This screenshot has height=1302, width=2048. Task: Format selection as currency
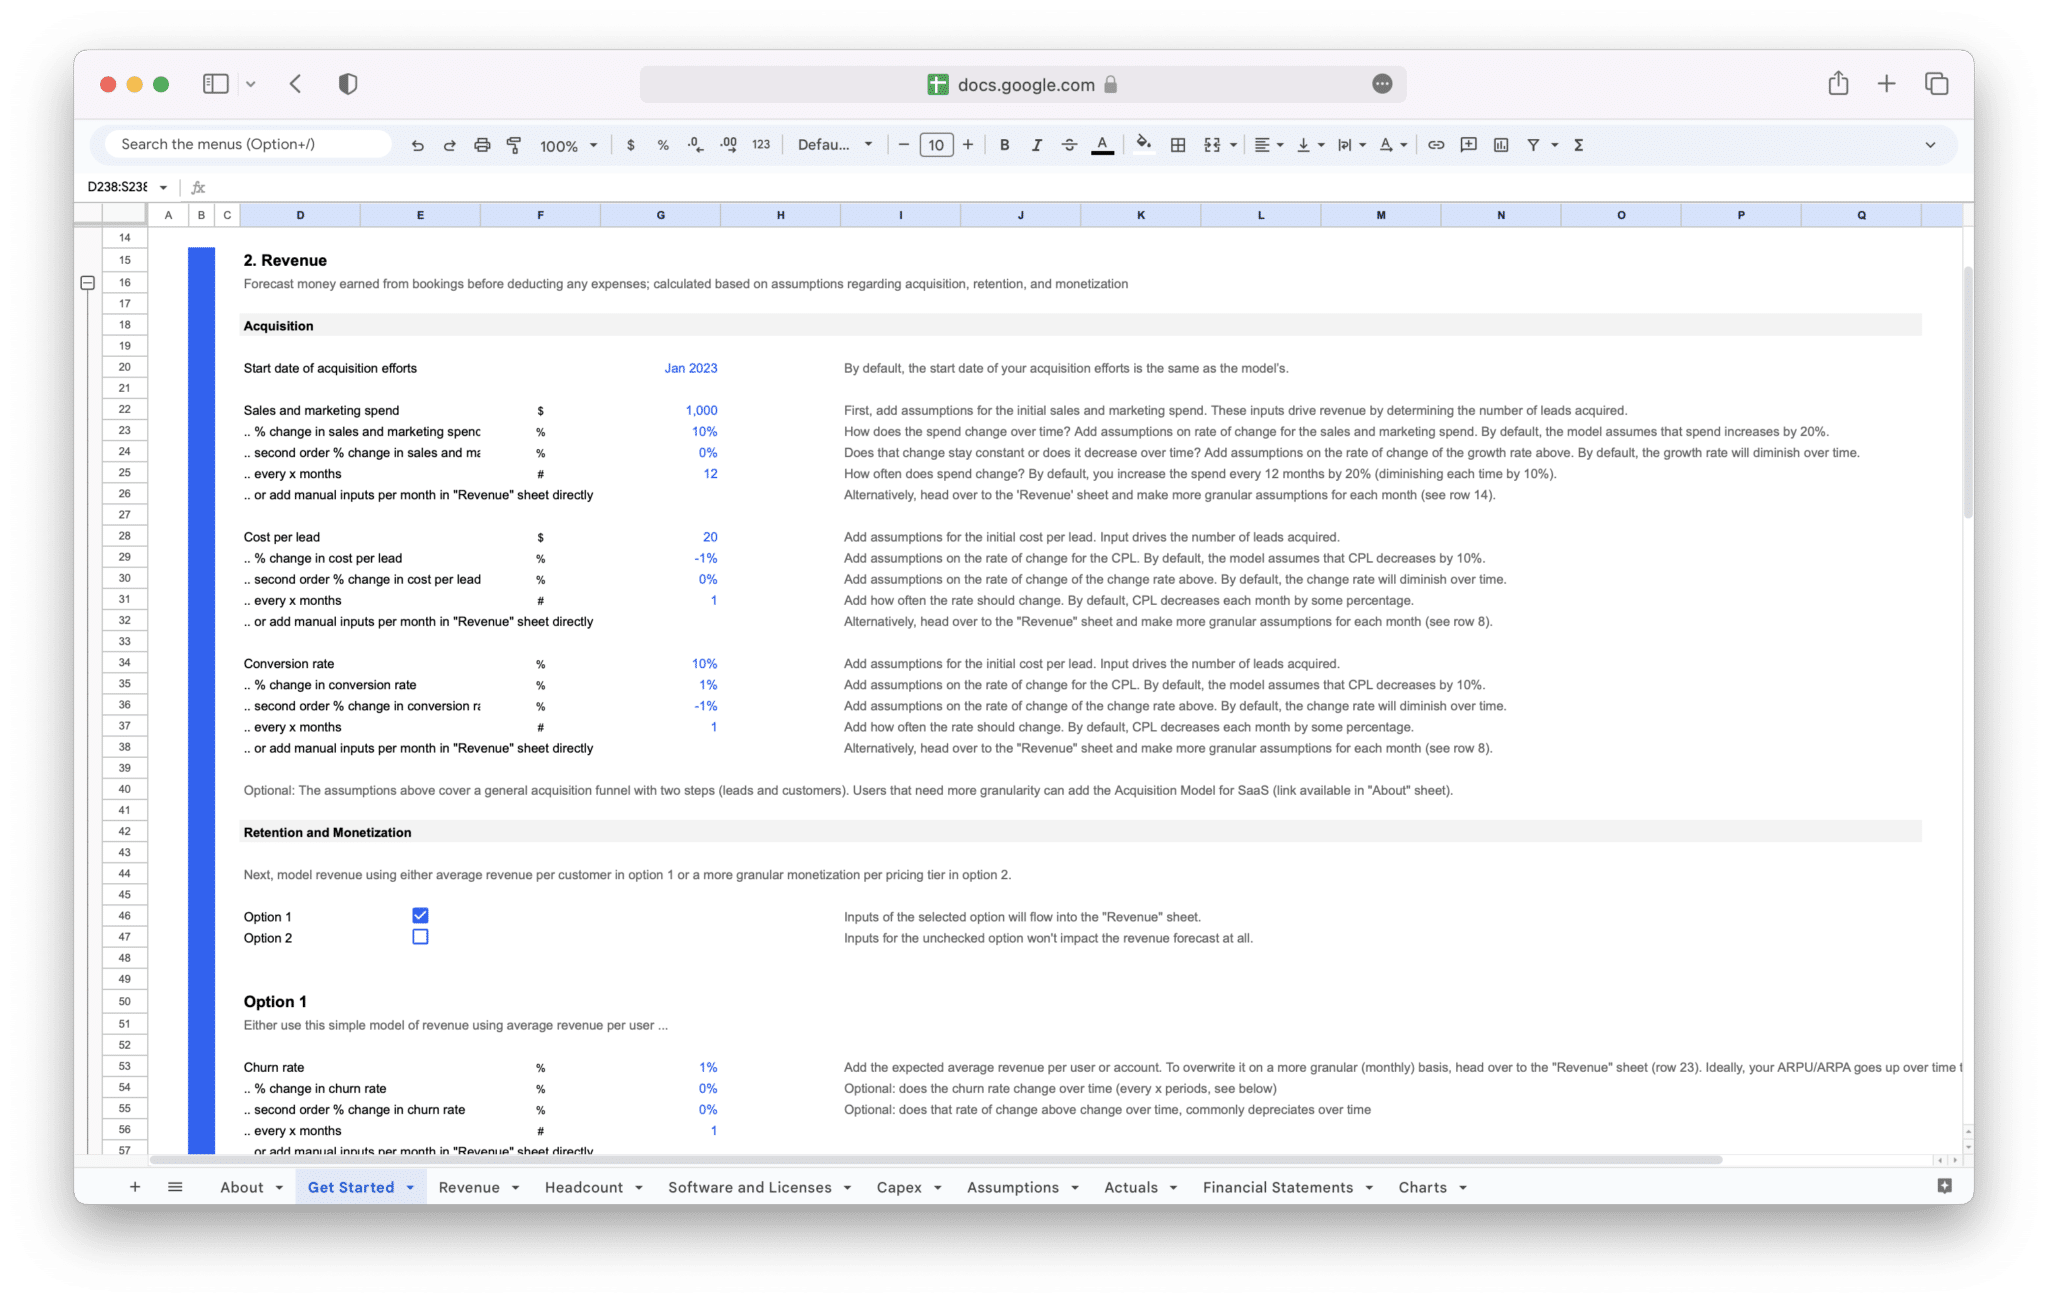pyautogui.click(x=630, y=144)
